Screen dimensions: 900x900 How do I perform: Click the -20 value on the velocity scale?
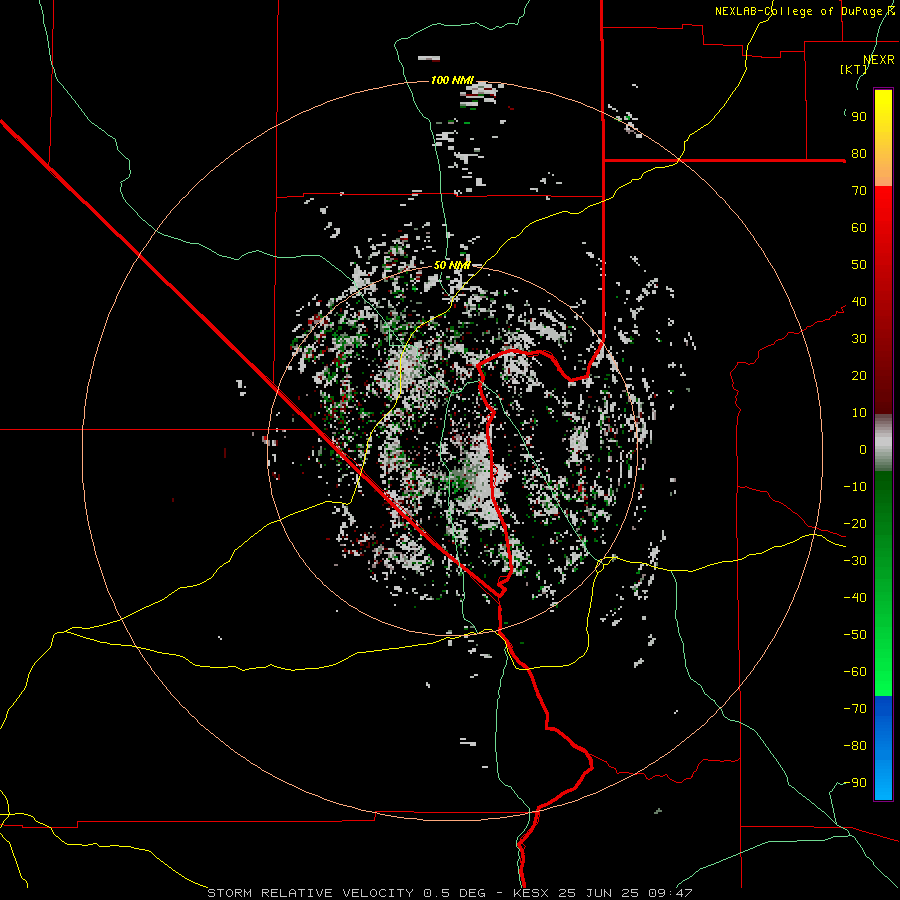pos(855,524)
